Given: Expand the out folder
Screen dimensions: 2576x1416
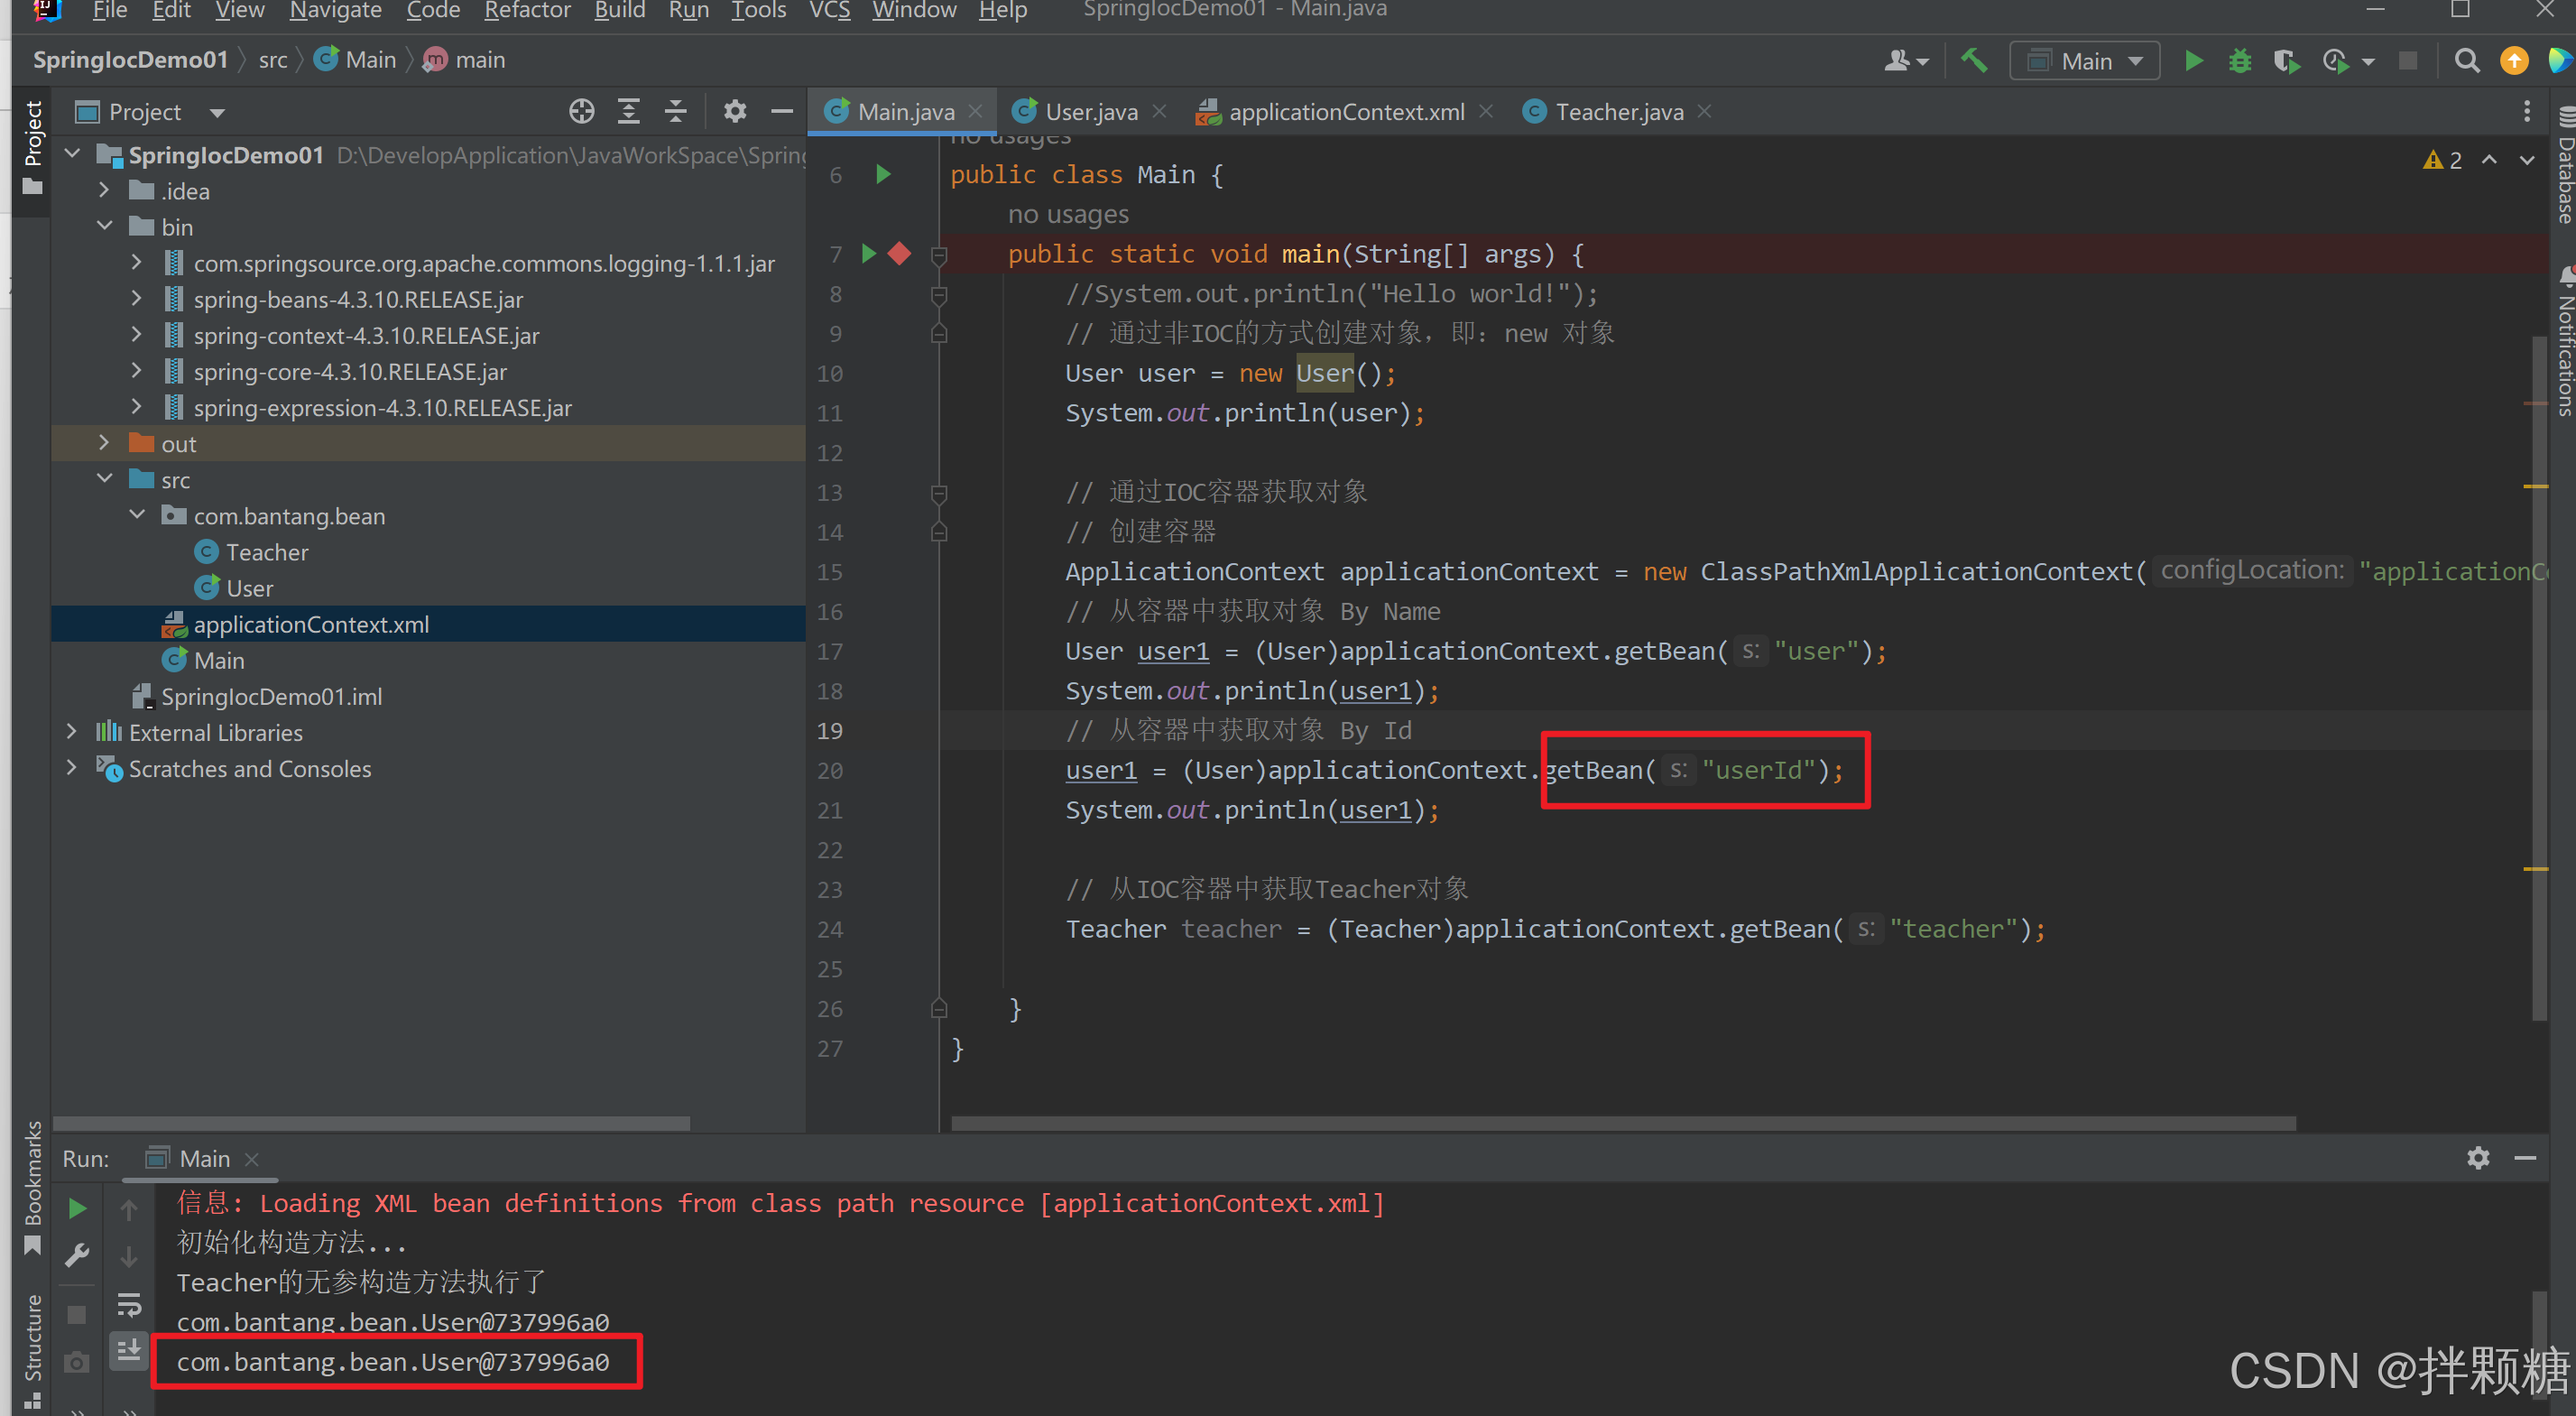Looking at the screenshot, I should pos(104,443).
